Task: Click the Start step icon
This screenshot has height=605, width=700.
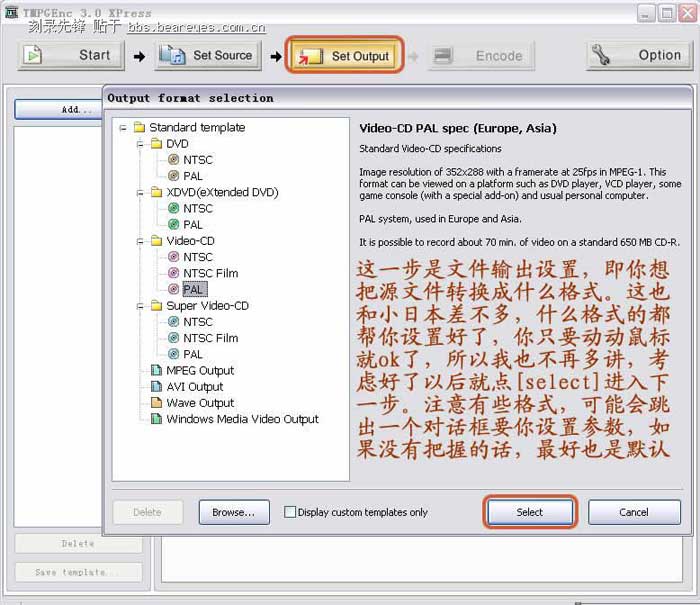Action: tap(33, 55)
